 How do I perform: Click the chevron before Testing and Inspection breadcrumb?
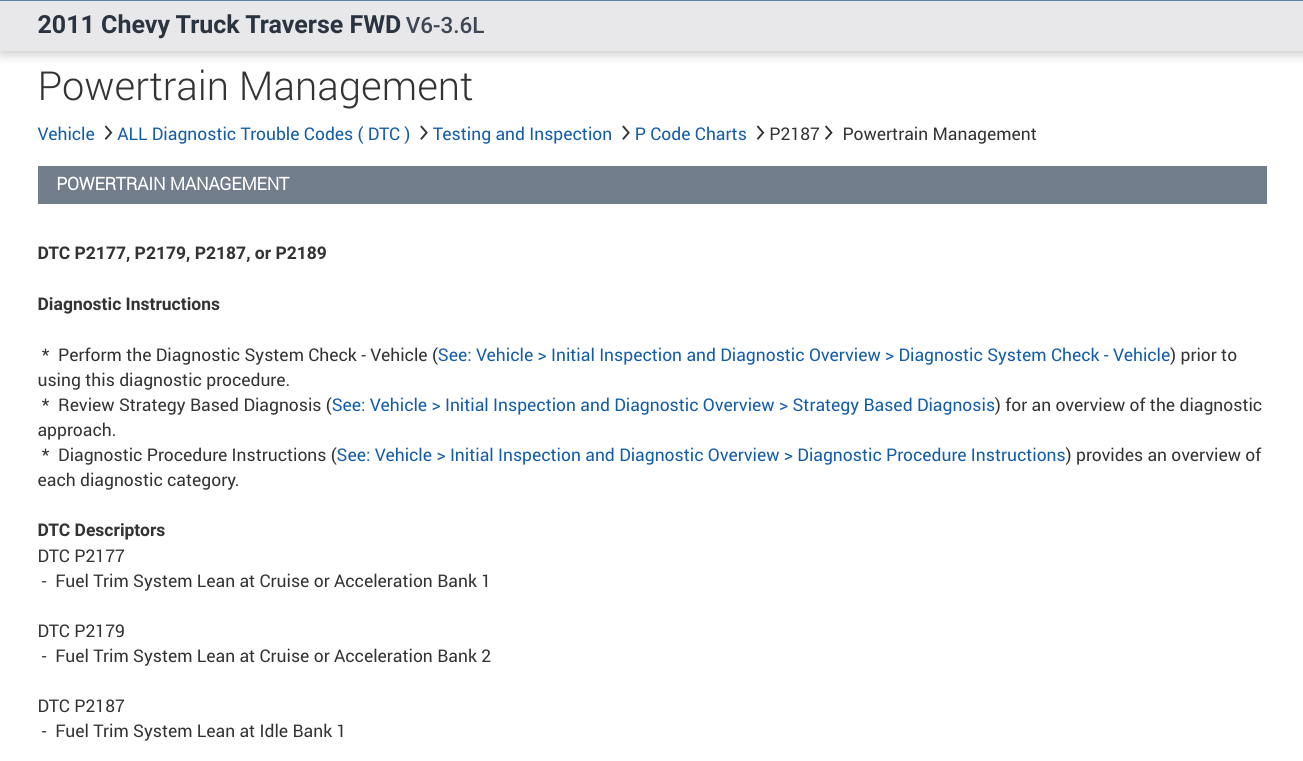pyautogui.click(x=423, y=133)
